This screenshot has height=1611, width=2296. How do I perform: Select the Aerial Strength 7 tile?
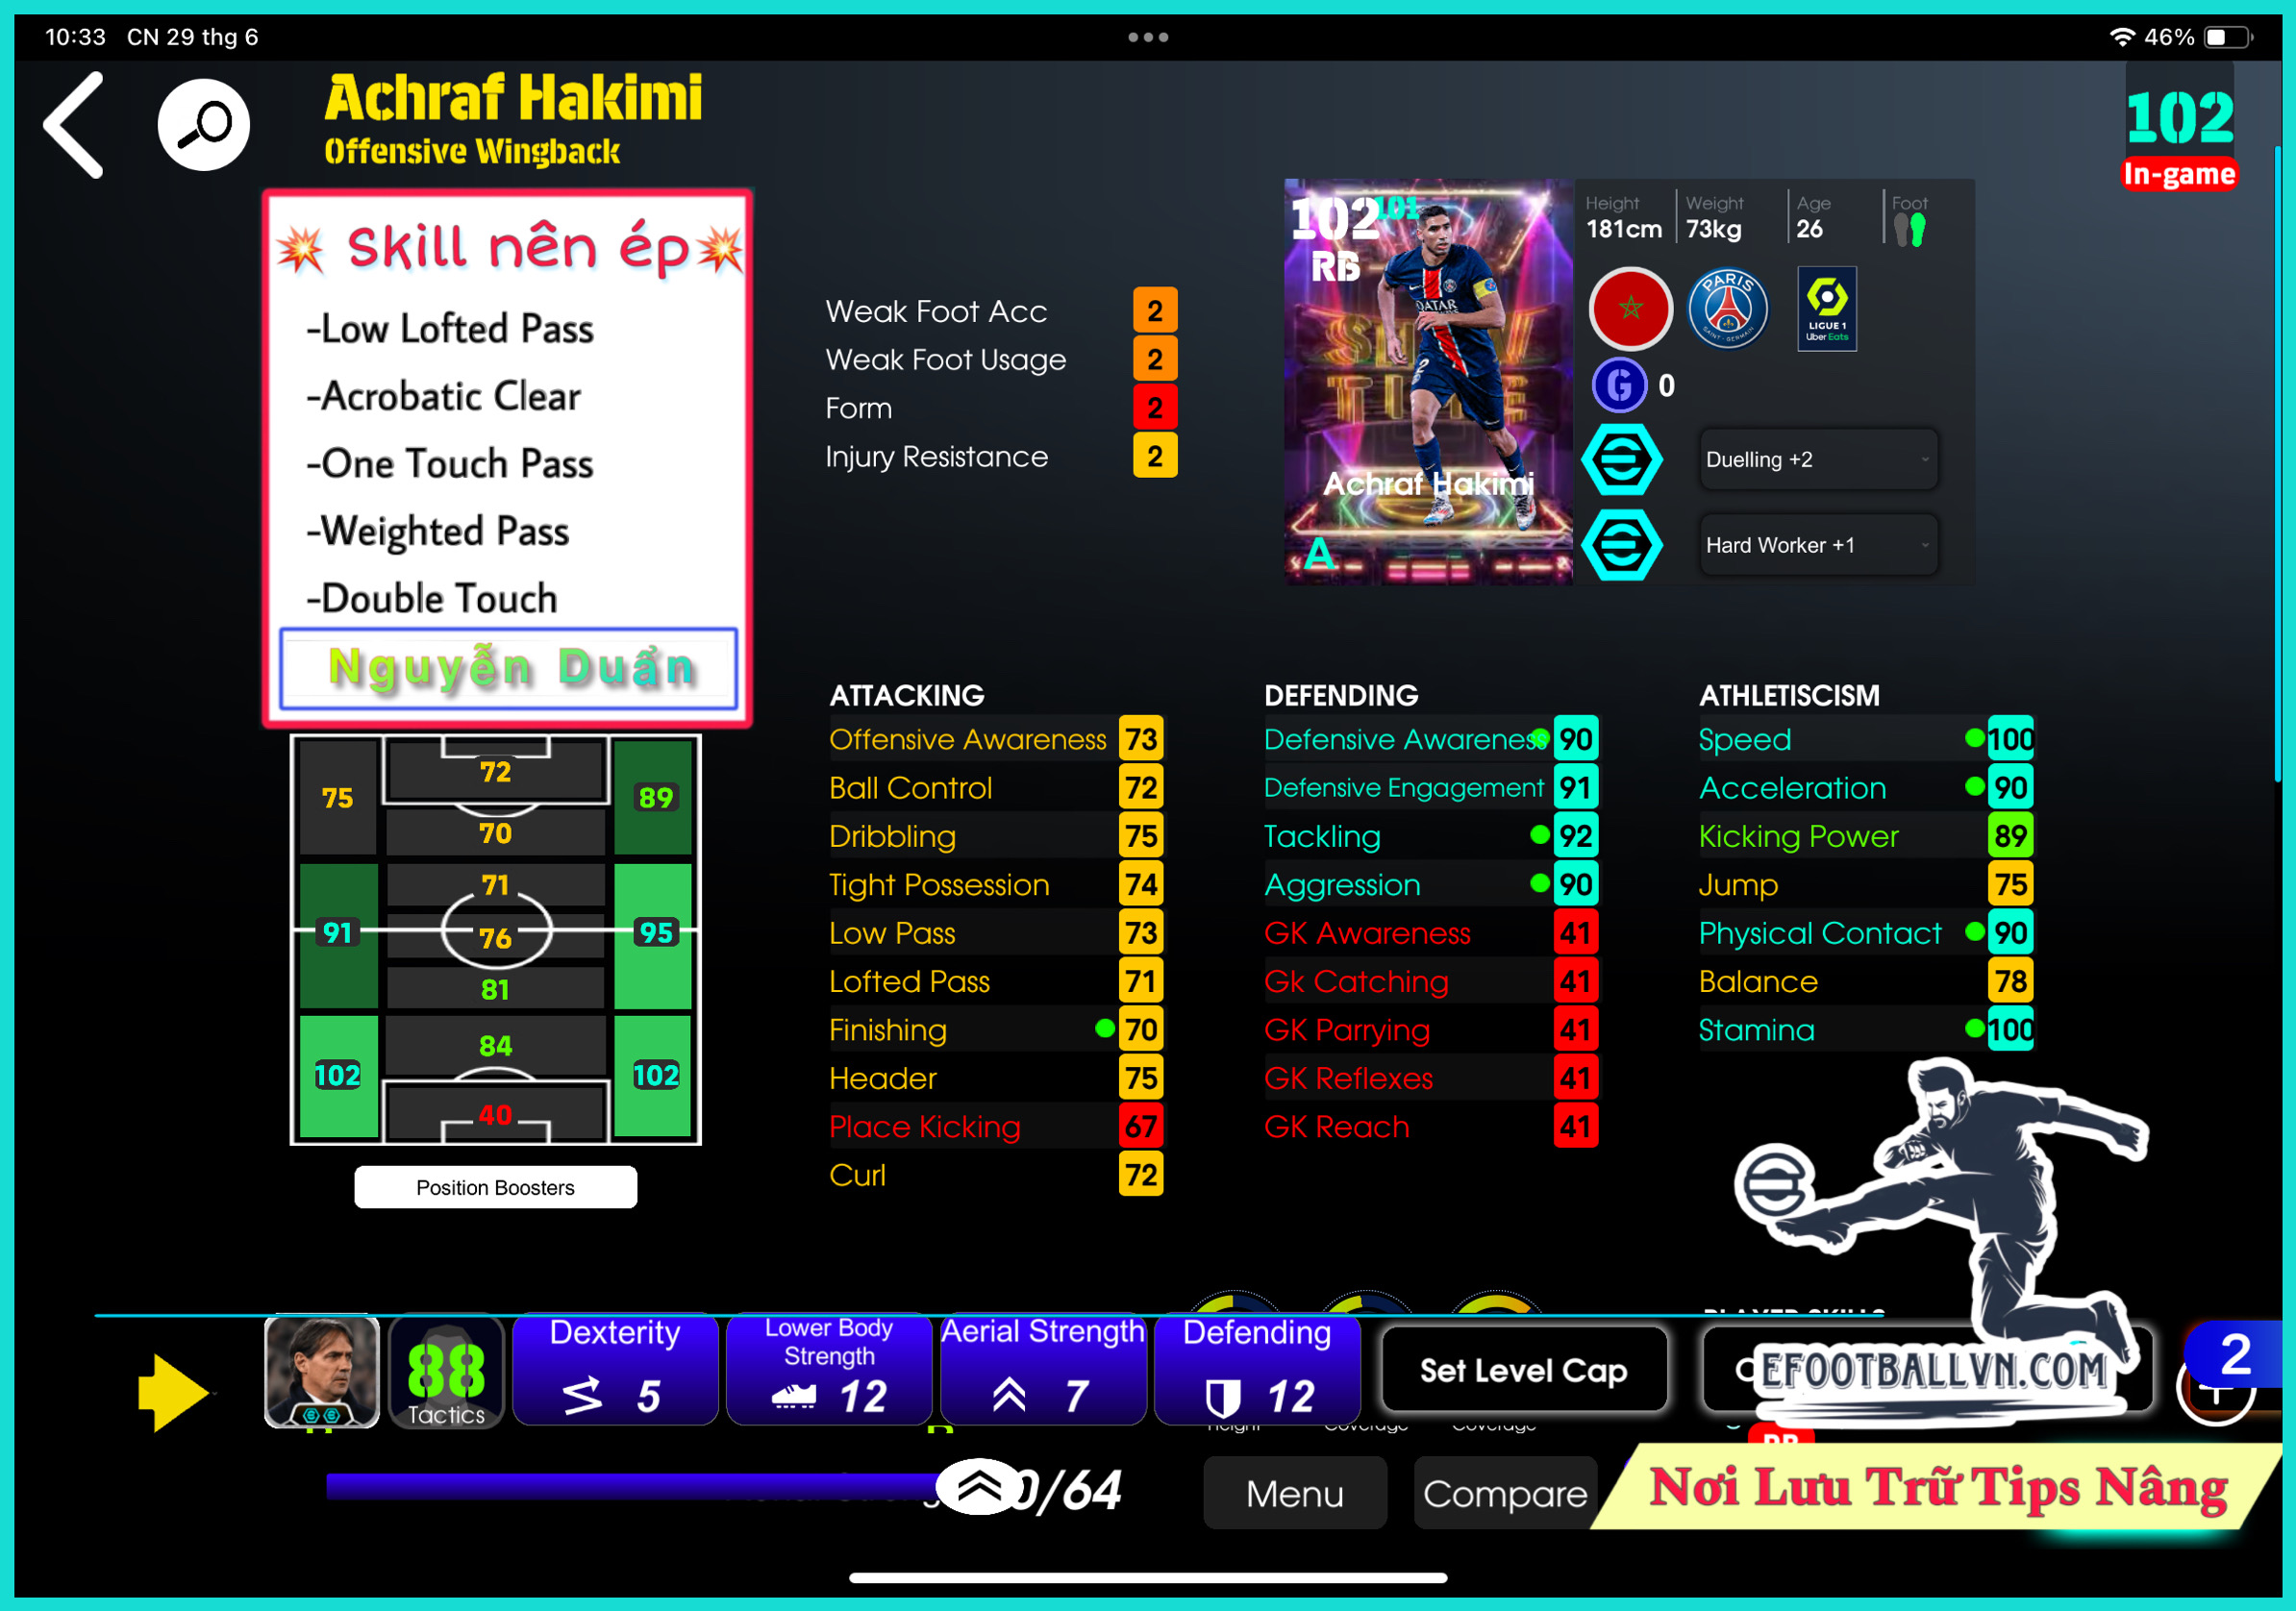[1043, 1370]
